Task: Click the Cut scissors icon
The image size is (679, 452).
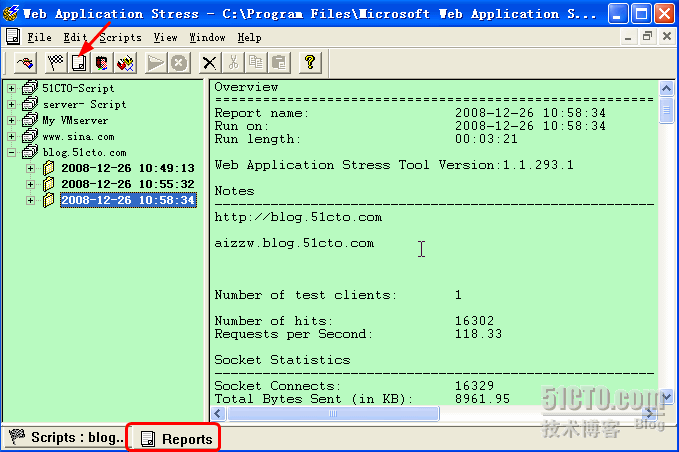Action: pyautogui.click(x=233, y=63)
